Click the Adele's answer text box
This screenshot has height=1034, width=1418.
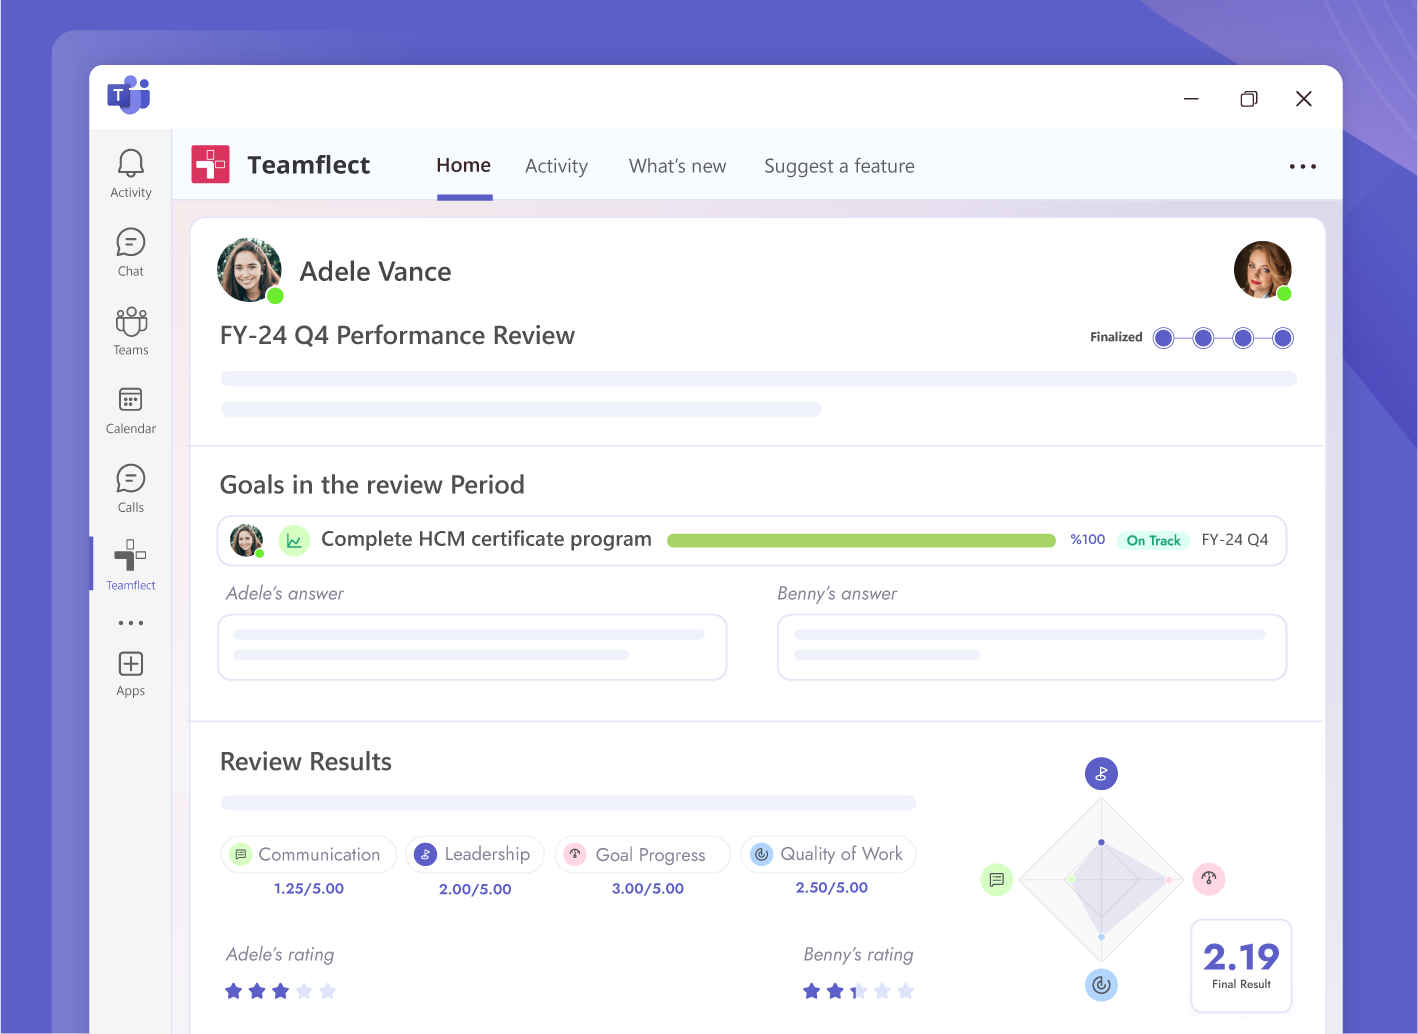(472, 647)
